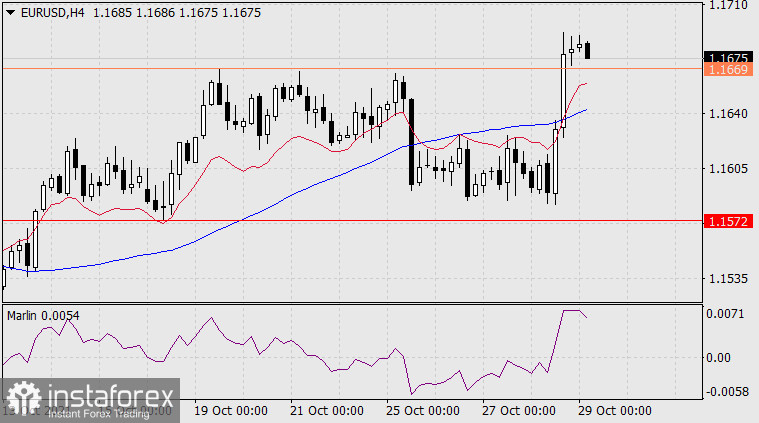Click the 0.0071 Marlin scale label

pos(724,314)
